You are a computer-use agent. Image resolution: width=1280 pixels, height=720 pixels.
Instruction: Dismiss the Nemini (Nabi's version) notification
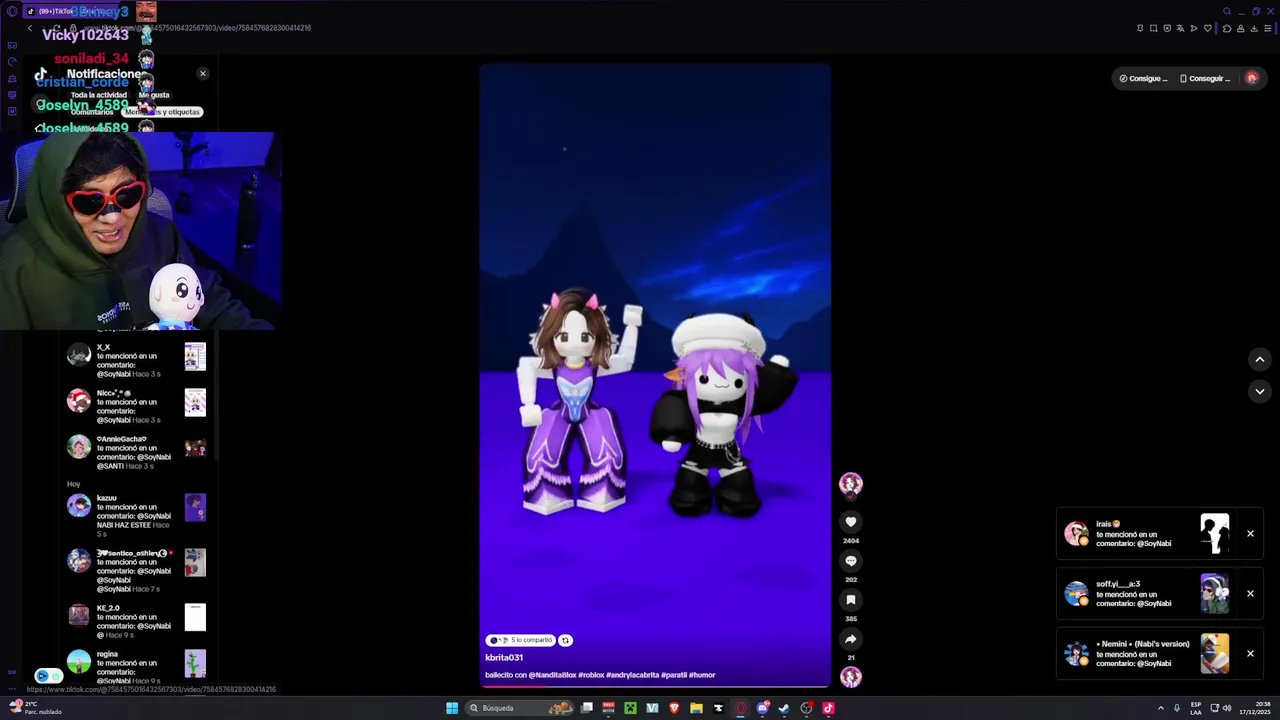[x=1250, y=654]
